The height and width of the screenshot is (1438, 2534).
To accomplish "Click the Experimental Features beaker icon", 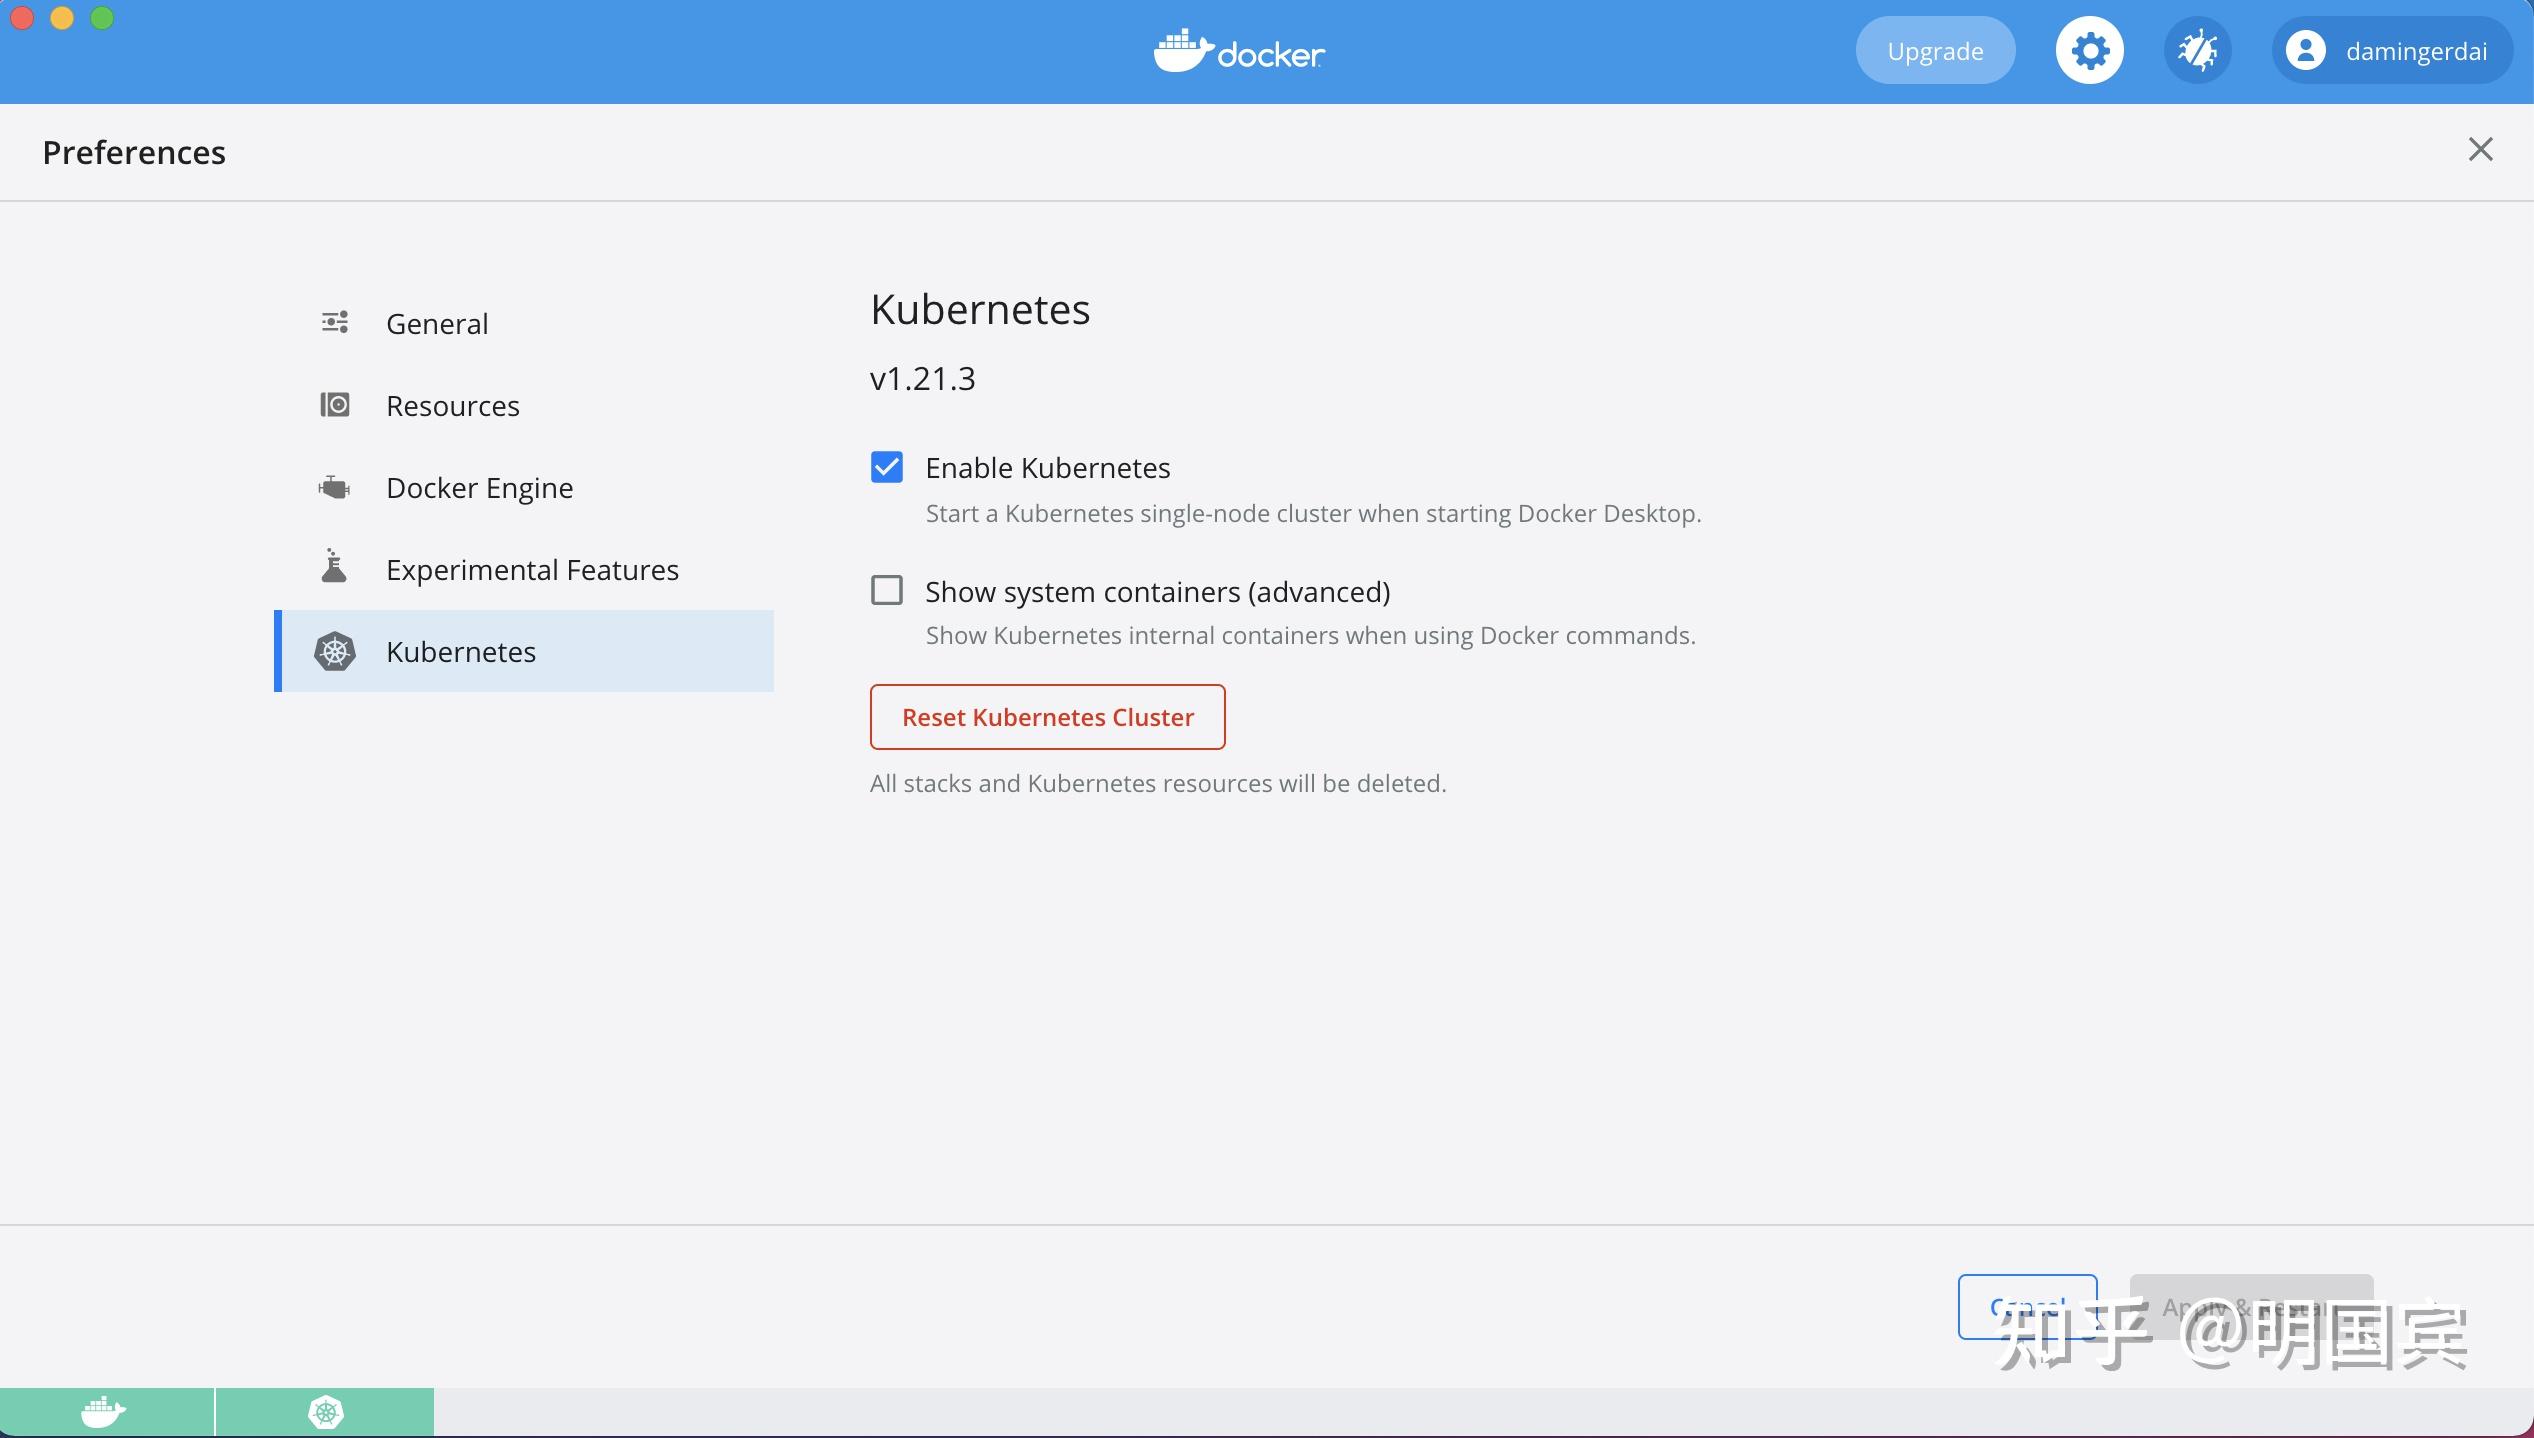I will click(x=334, y=568).
